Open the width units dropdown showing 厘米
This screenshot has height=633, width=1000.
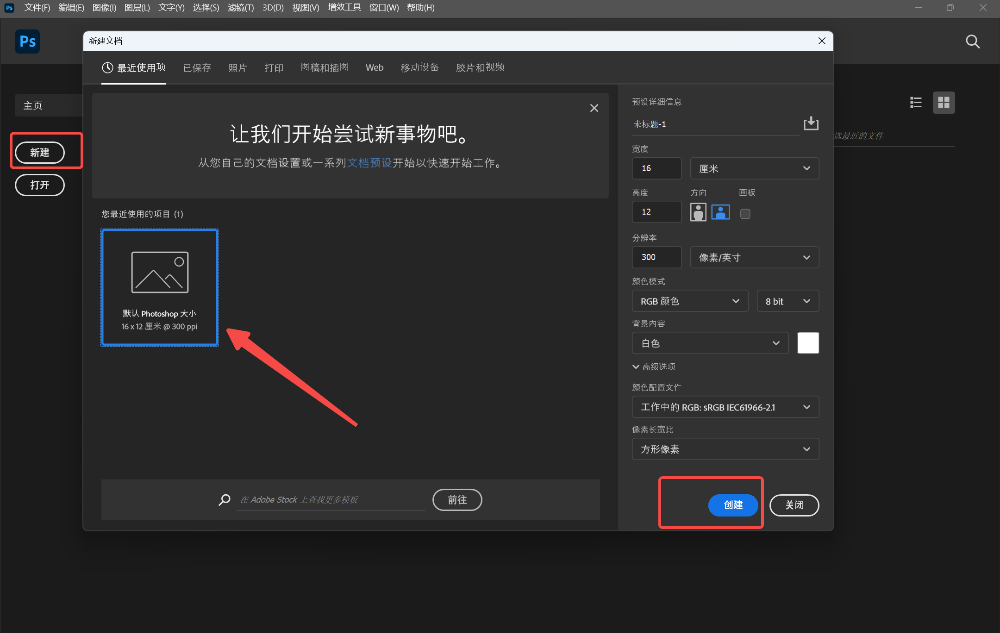(x=754, y=168)
